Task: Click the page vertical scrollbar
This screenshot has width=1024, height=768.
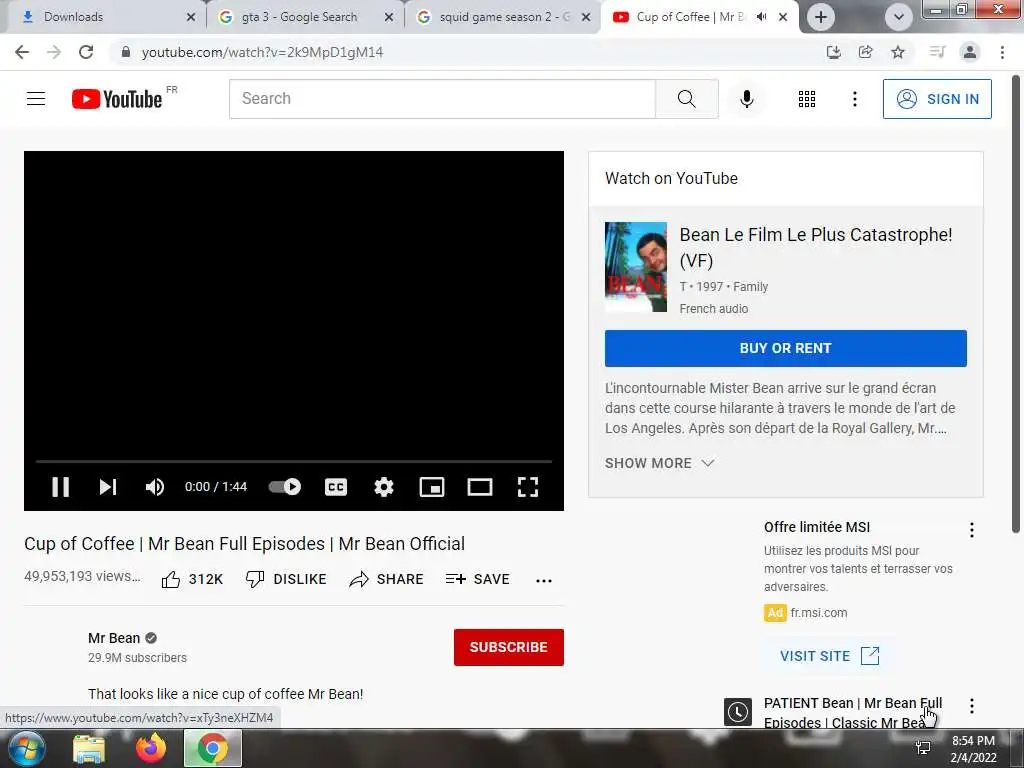Action: coord(1016,304)
